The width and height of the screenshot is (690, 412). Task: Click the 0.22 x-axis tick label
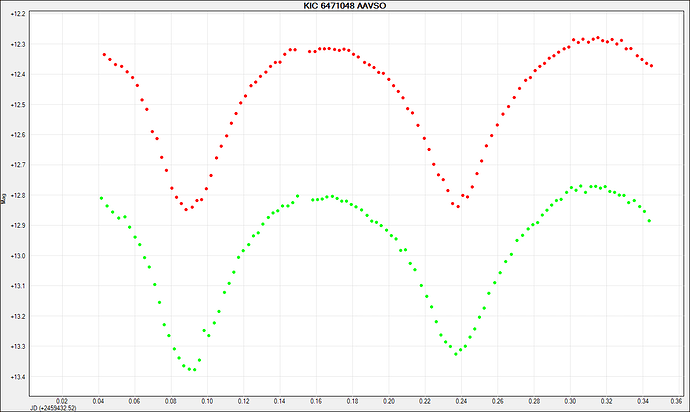(x=425, y=401)
